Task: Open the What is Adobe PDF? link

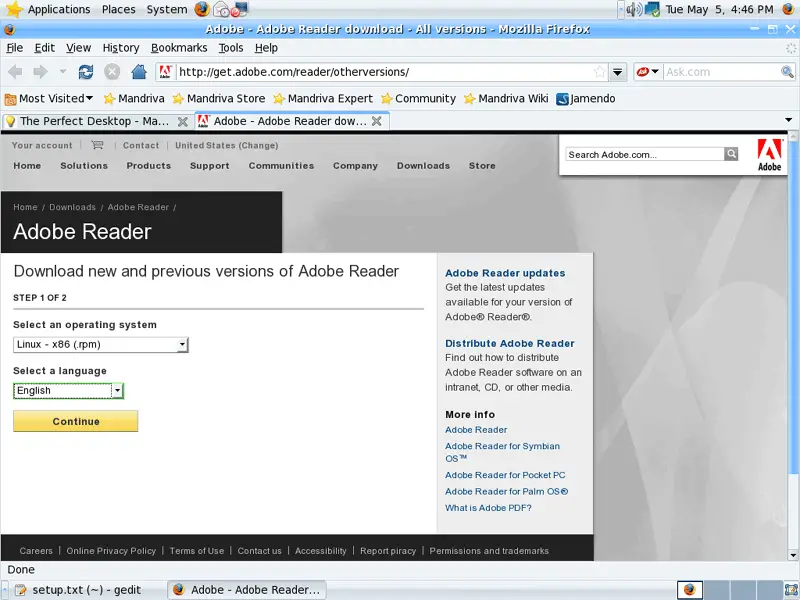Action: coord(488,508)
